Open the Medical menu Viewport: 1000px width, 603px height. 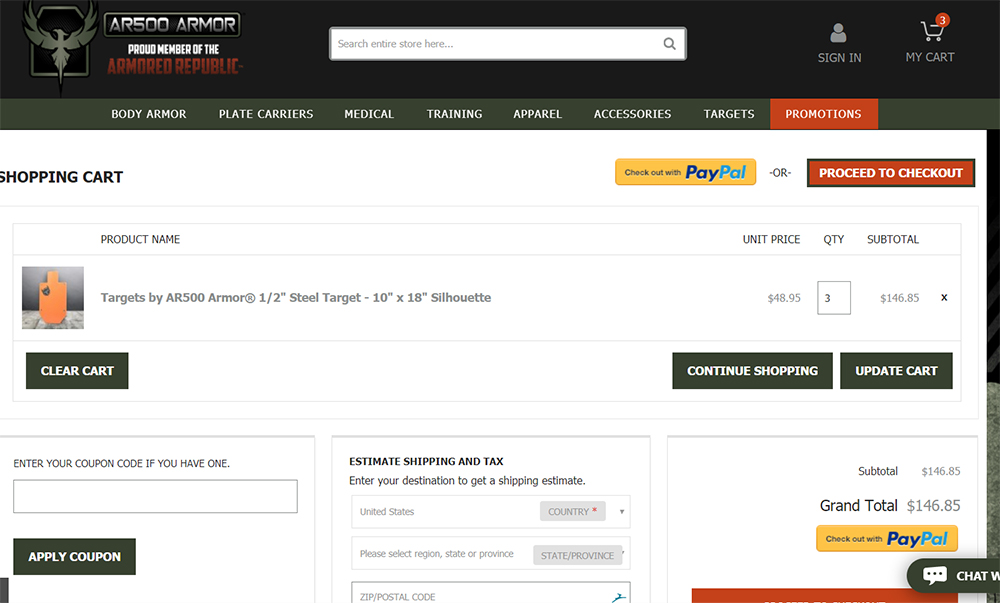[369, 114]
